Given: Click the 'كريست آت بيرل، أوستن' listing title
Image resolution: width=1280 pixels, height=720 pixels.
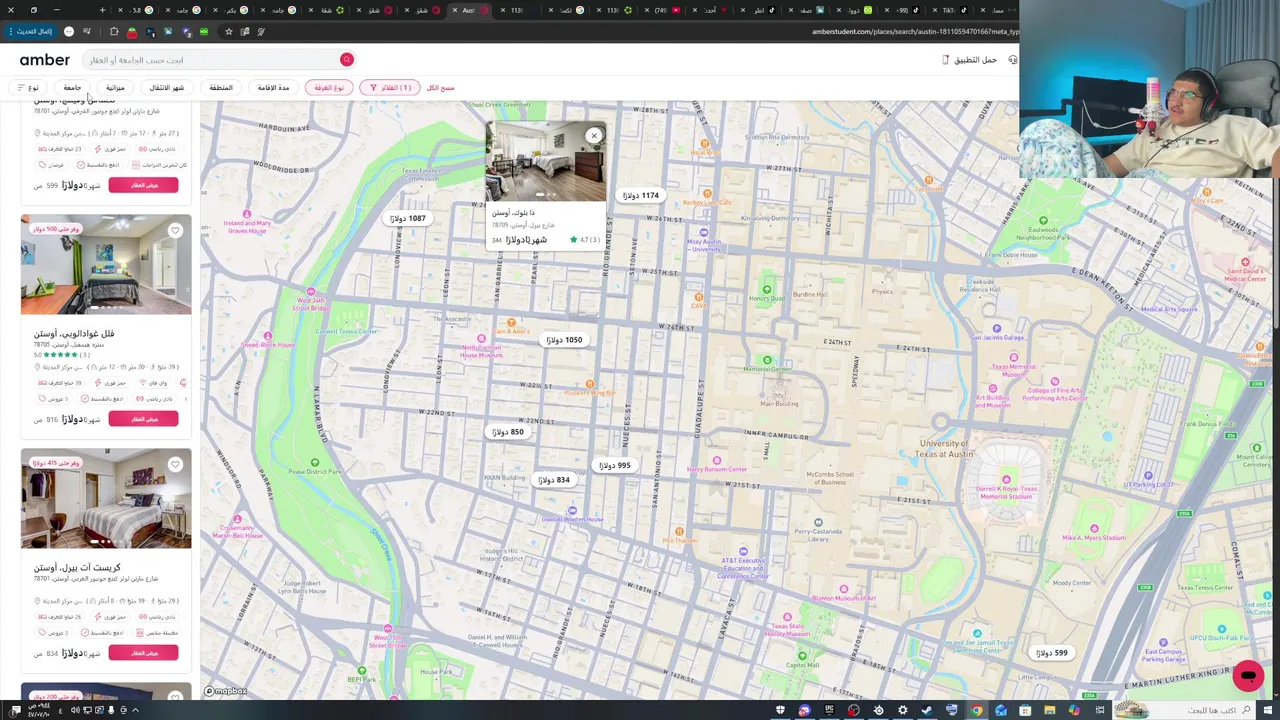Looking at the screenshot, I should (77, 567).
